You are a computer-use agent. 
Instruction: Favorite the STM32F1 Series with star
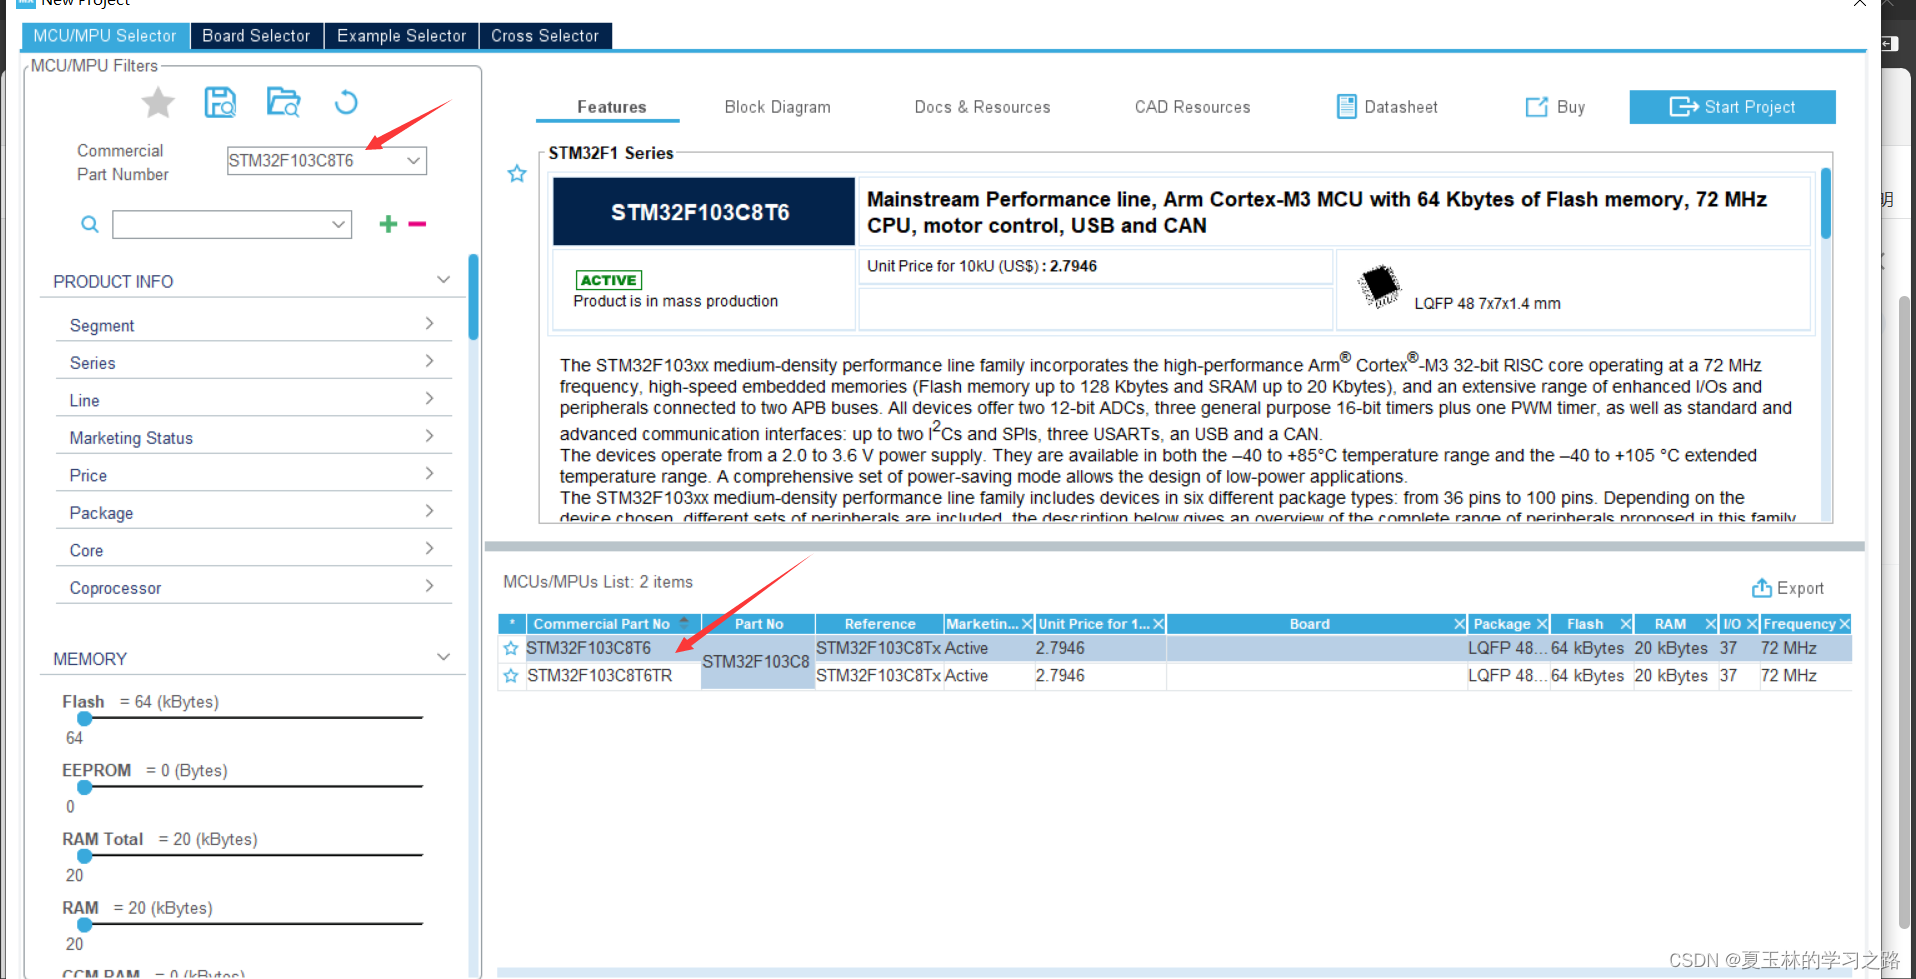coord(517,174)
